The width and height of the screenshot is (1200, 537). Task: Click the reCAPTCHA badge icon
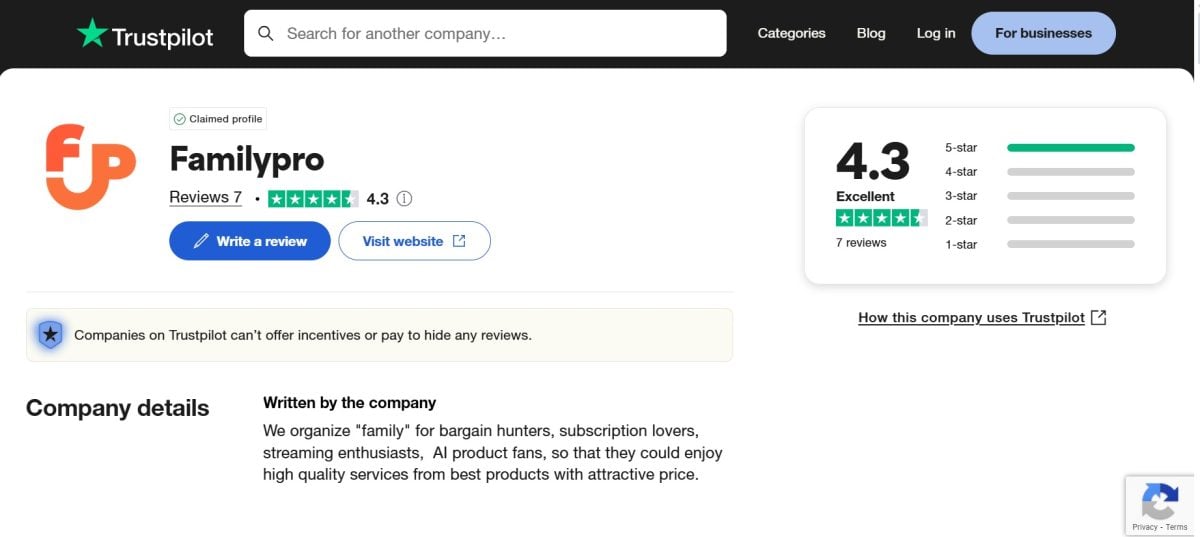tap(1160, 502)
